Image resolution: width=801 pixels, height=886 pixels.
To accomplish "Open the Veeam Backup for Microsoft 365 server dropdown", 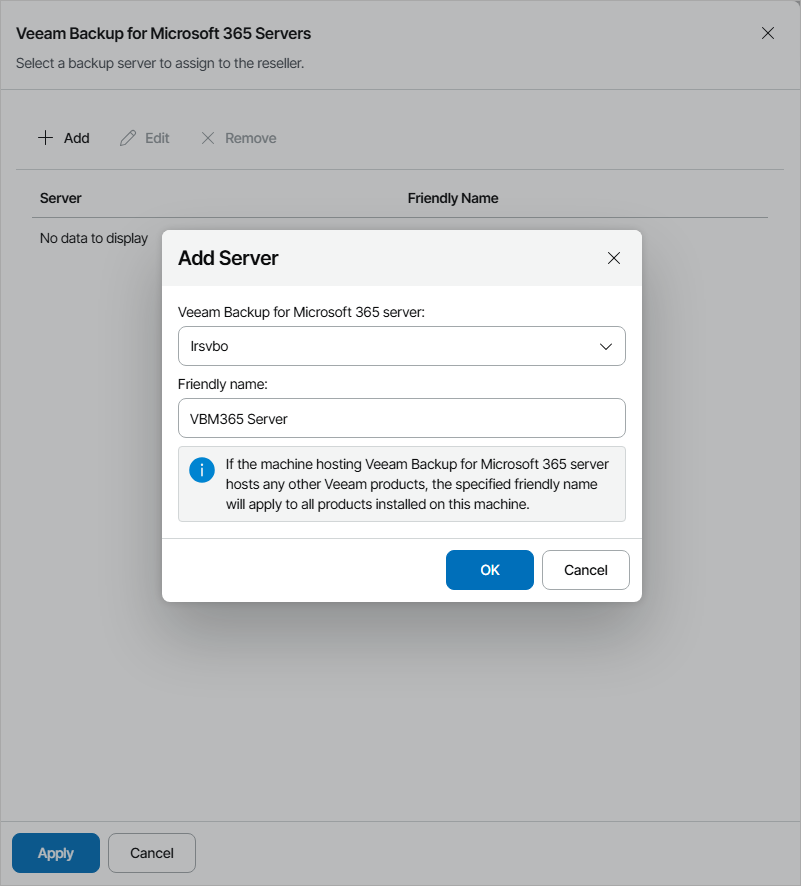I will coord(401,346).
